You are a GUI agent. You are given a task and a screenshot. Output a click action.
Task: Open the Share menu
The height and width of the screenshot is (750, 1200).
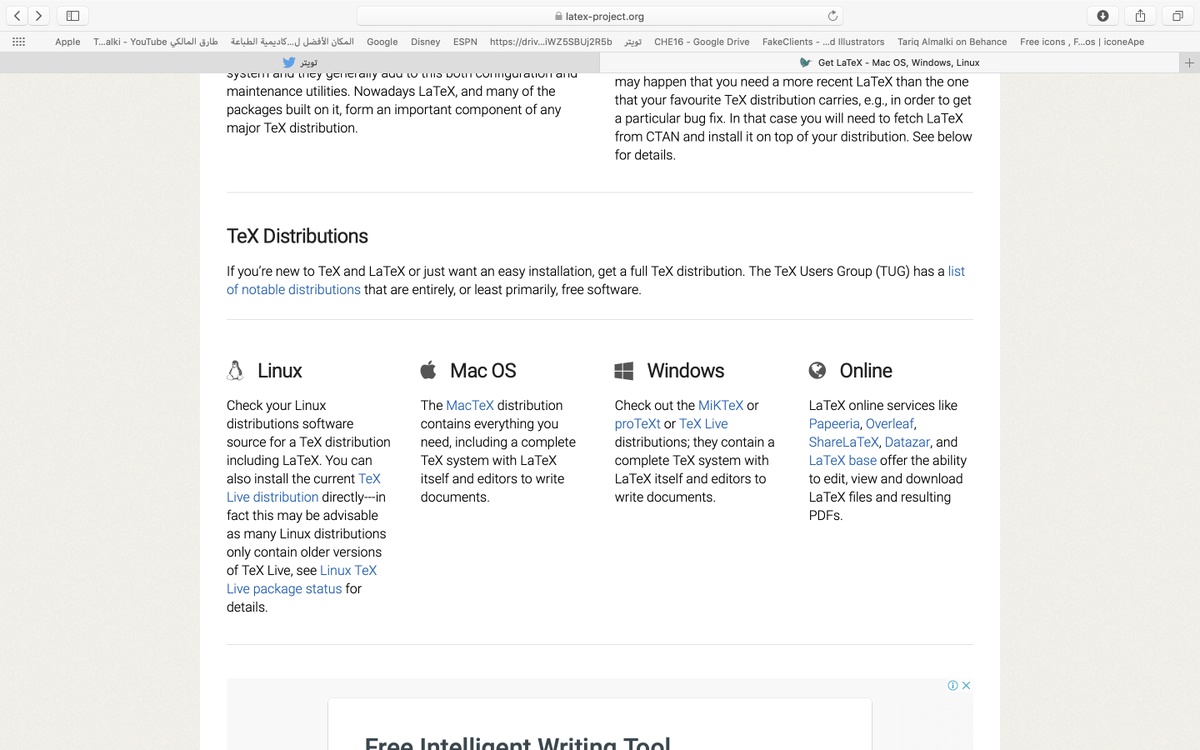(1140, 16)
